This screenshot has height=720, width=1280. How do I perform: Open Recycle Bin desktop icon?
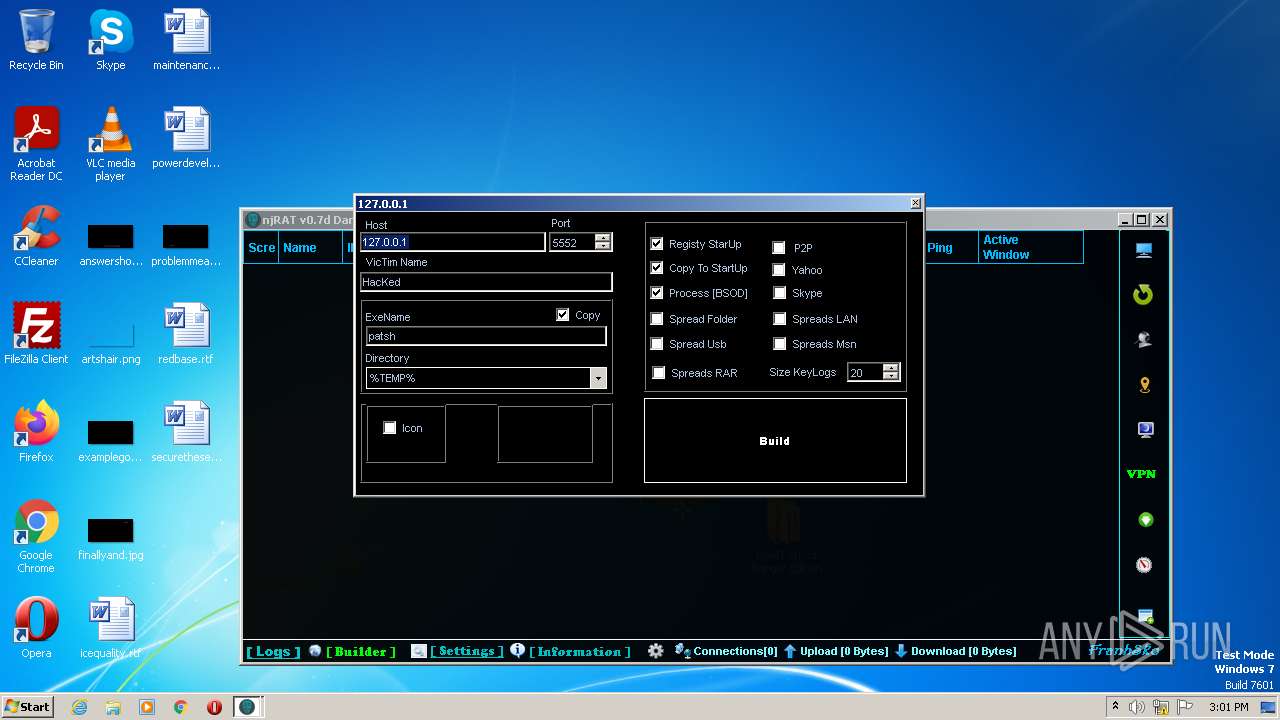point(36,40)
